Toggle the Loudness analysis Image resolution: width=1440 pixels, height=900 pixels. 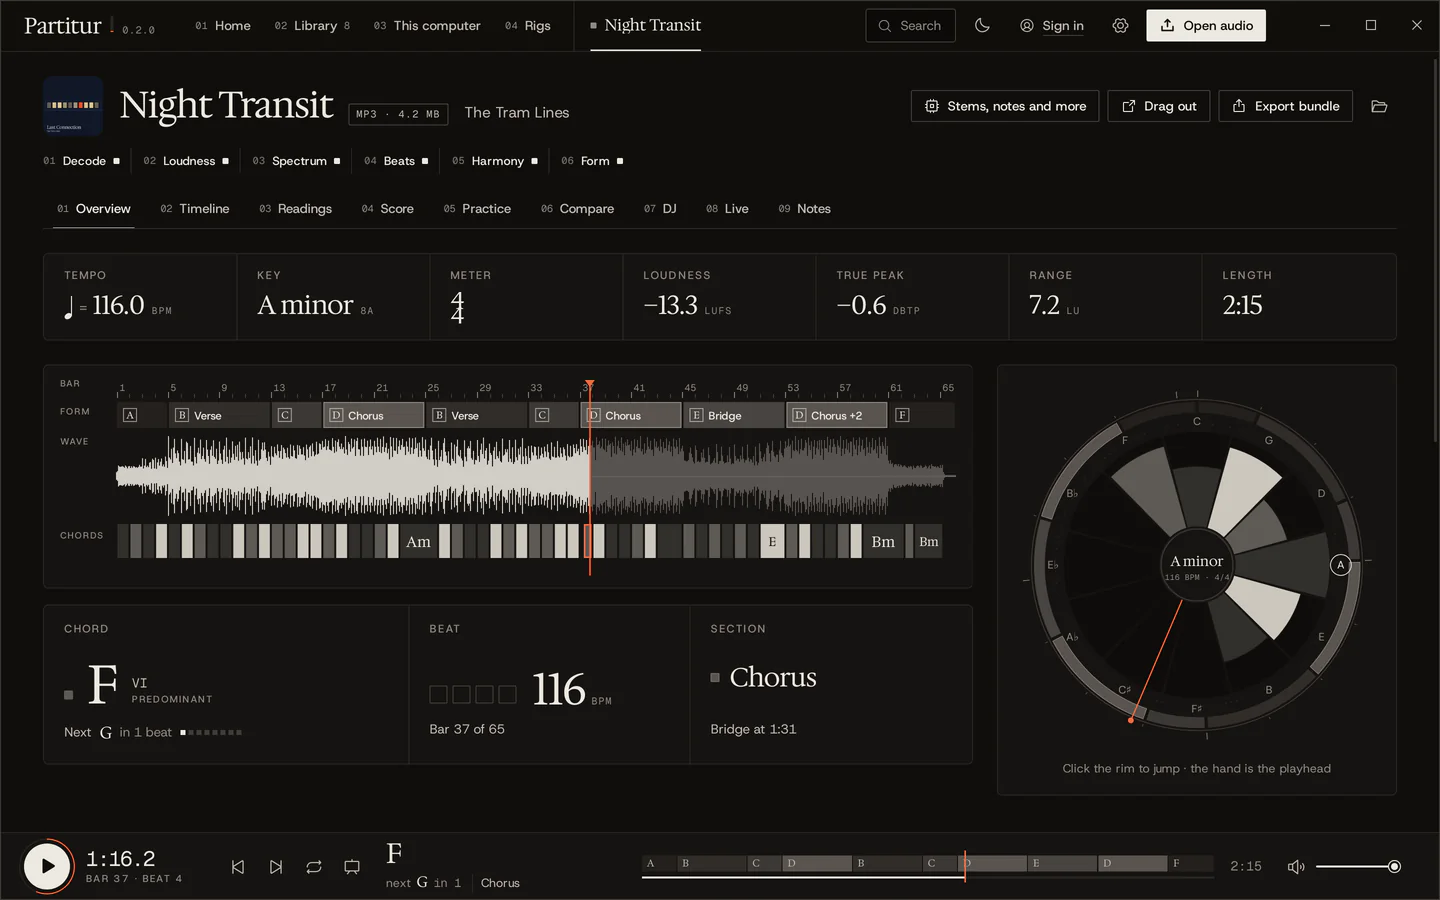pyautogui.click(x=186, y=161)
